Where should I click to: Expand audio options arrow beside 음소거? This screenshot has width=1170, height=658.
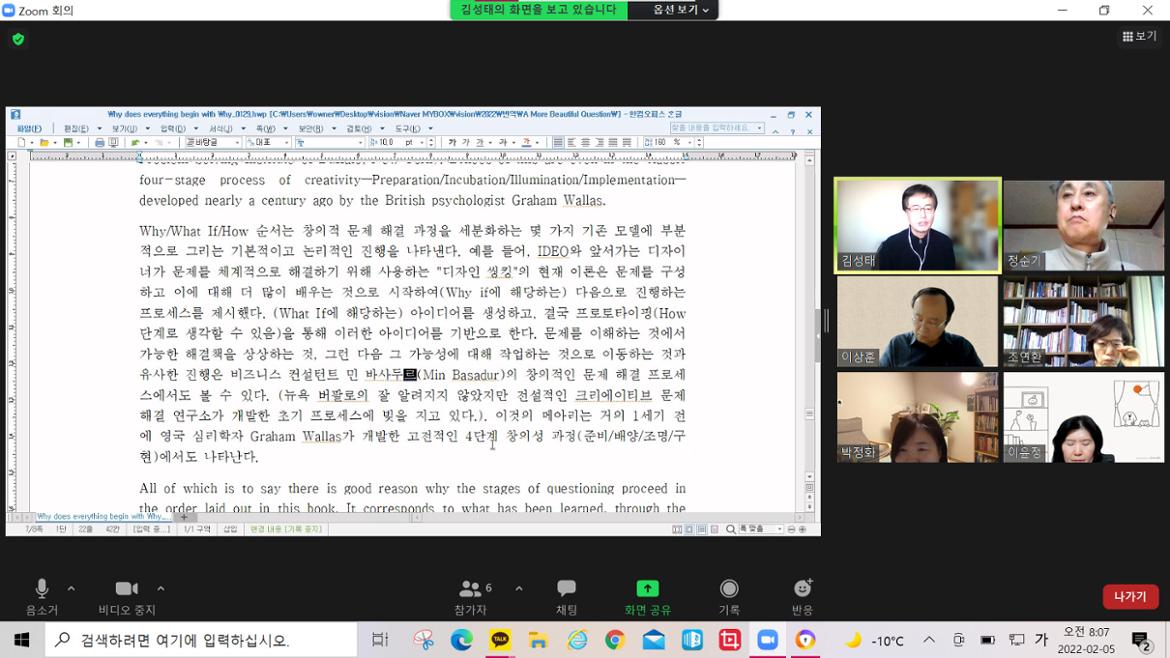point(71,589)
